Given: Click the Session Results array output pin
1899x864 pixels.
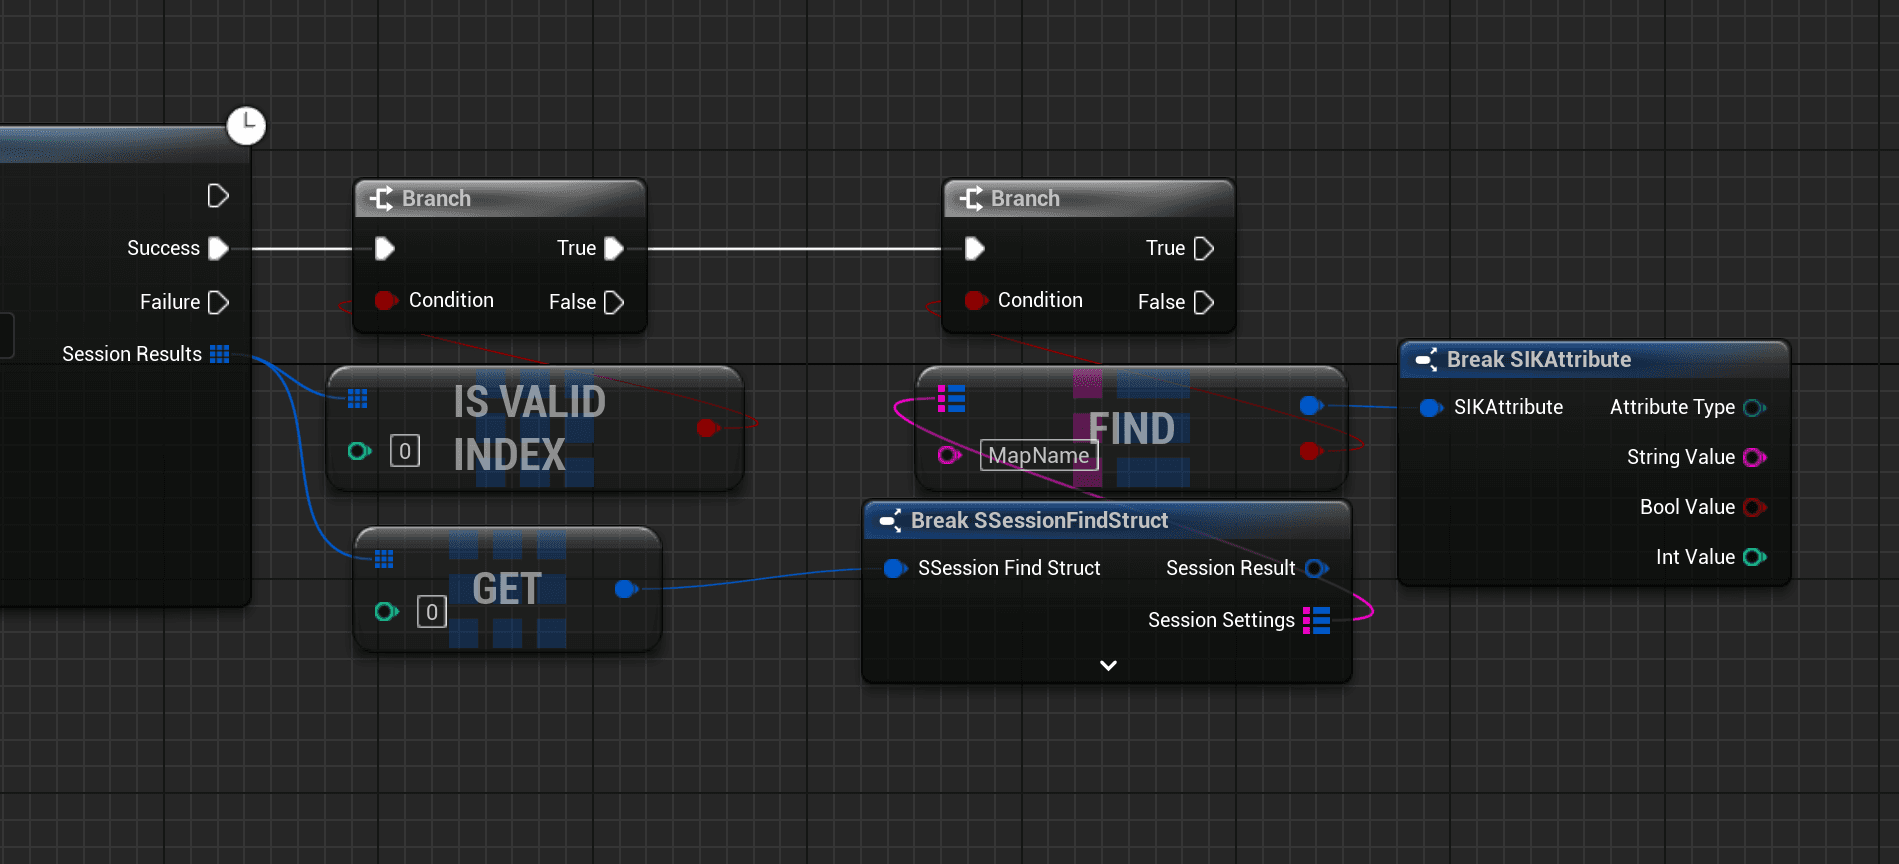Looking at the screenshot, I should pyautogui.click(x=220, y=354).
